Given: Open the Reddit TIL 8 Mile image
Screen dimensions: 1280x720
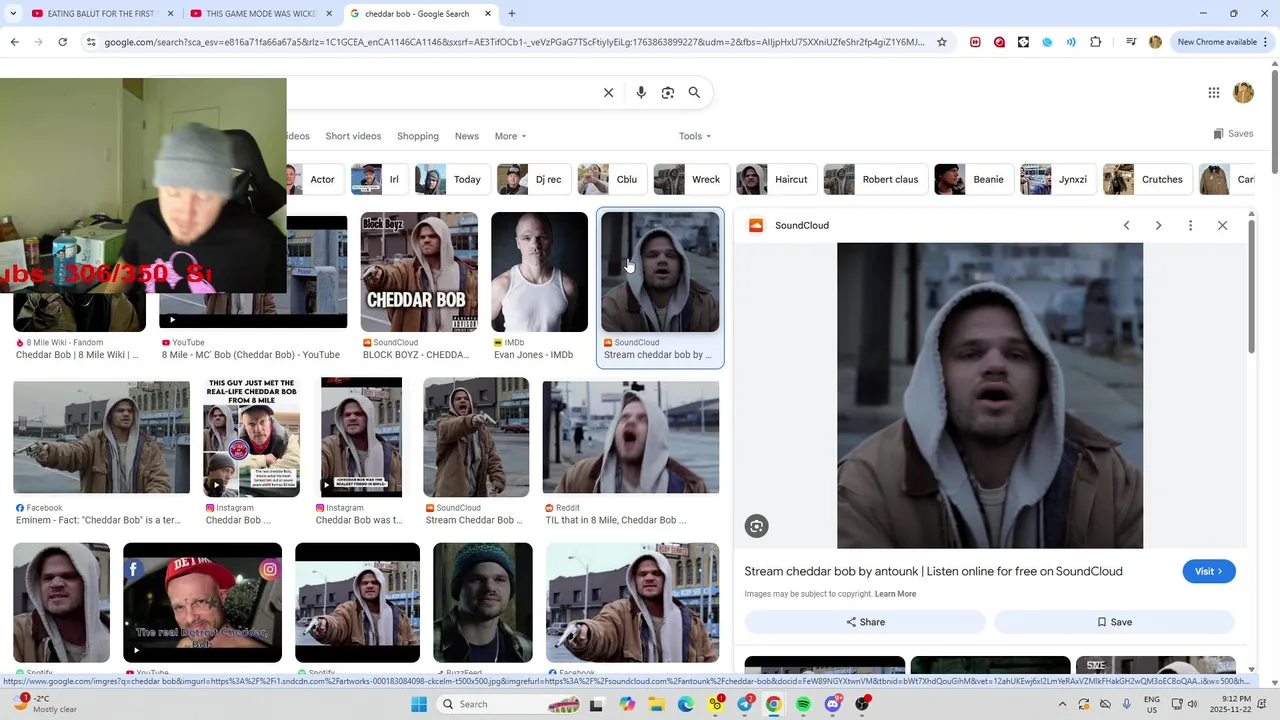Looking at the screenshot, I should tap(631, 437).
